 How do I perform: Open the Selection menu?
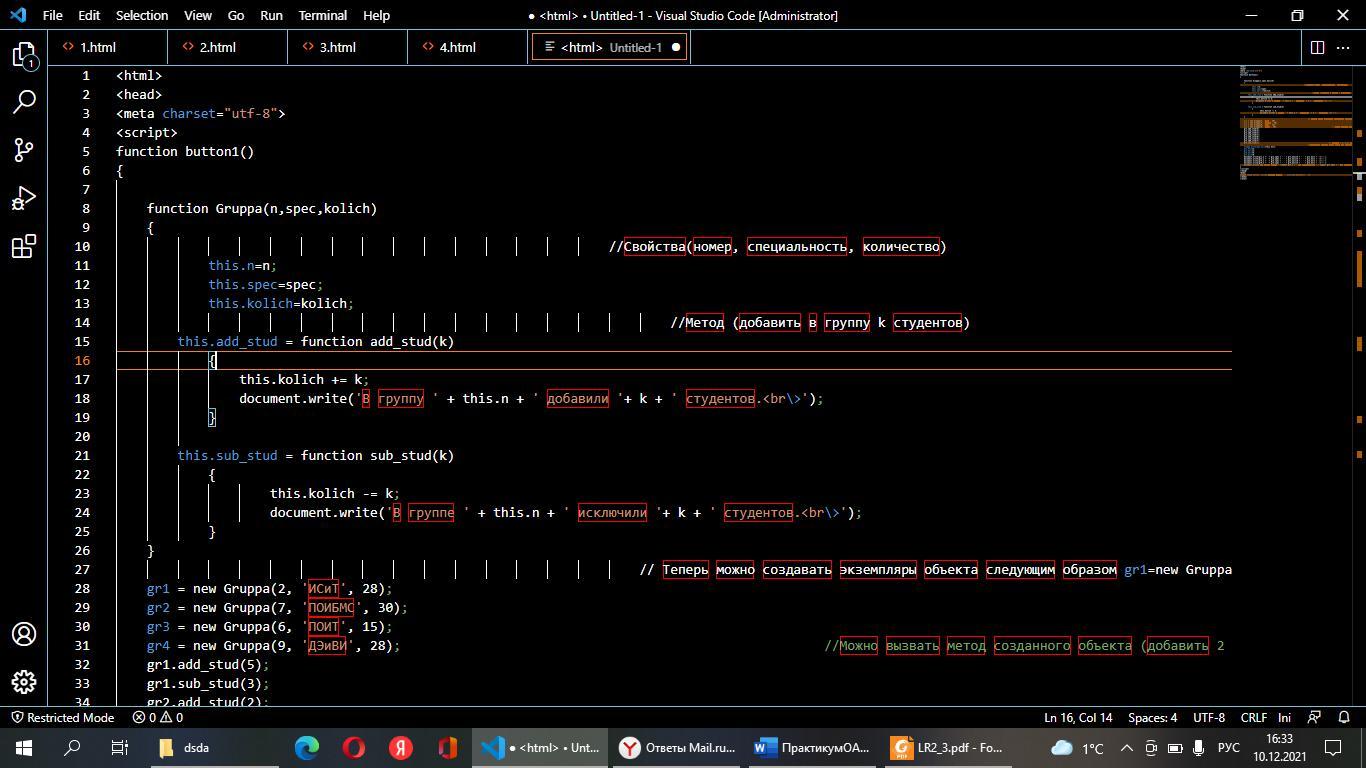click(142, 15)
